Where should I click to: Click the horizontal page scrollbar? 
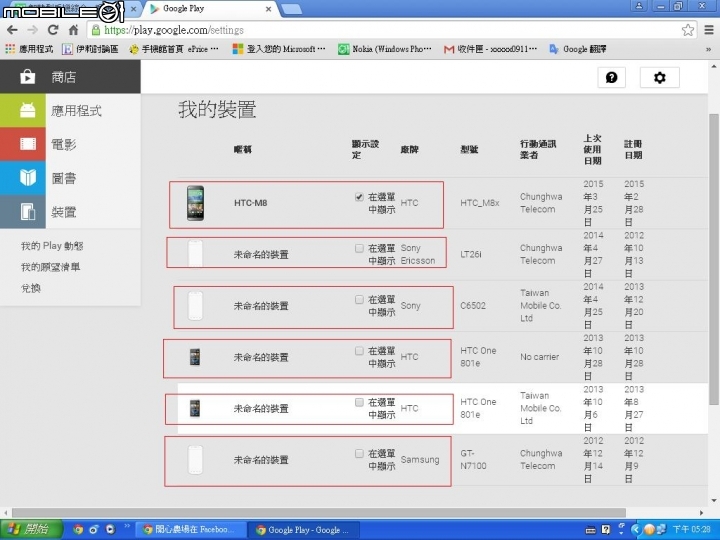click(x=319, y=512)
